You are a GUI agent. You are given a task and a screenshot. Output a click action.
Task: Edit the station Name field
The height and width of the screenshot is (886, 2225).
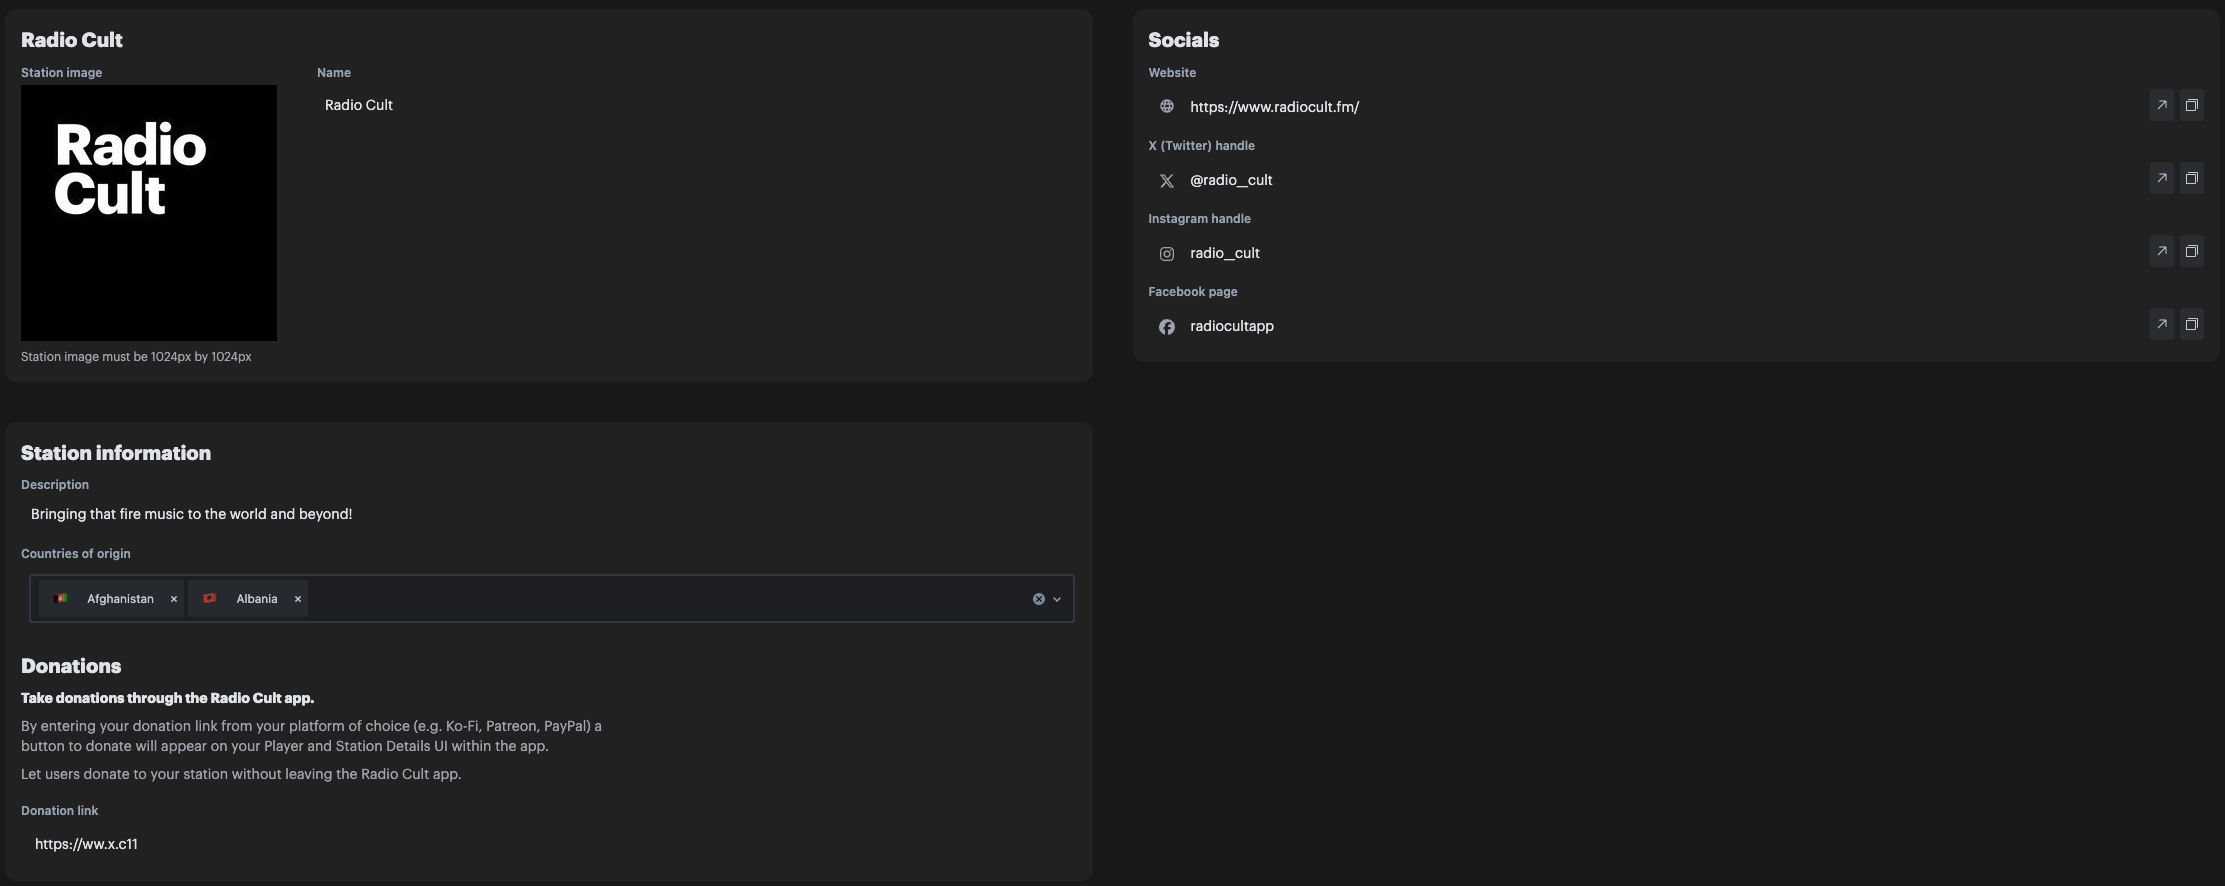tap(695, 105)
